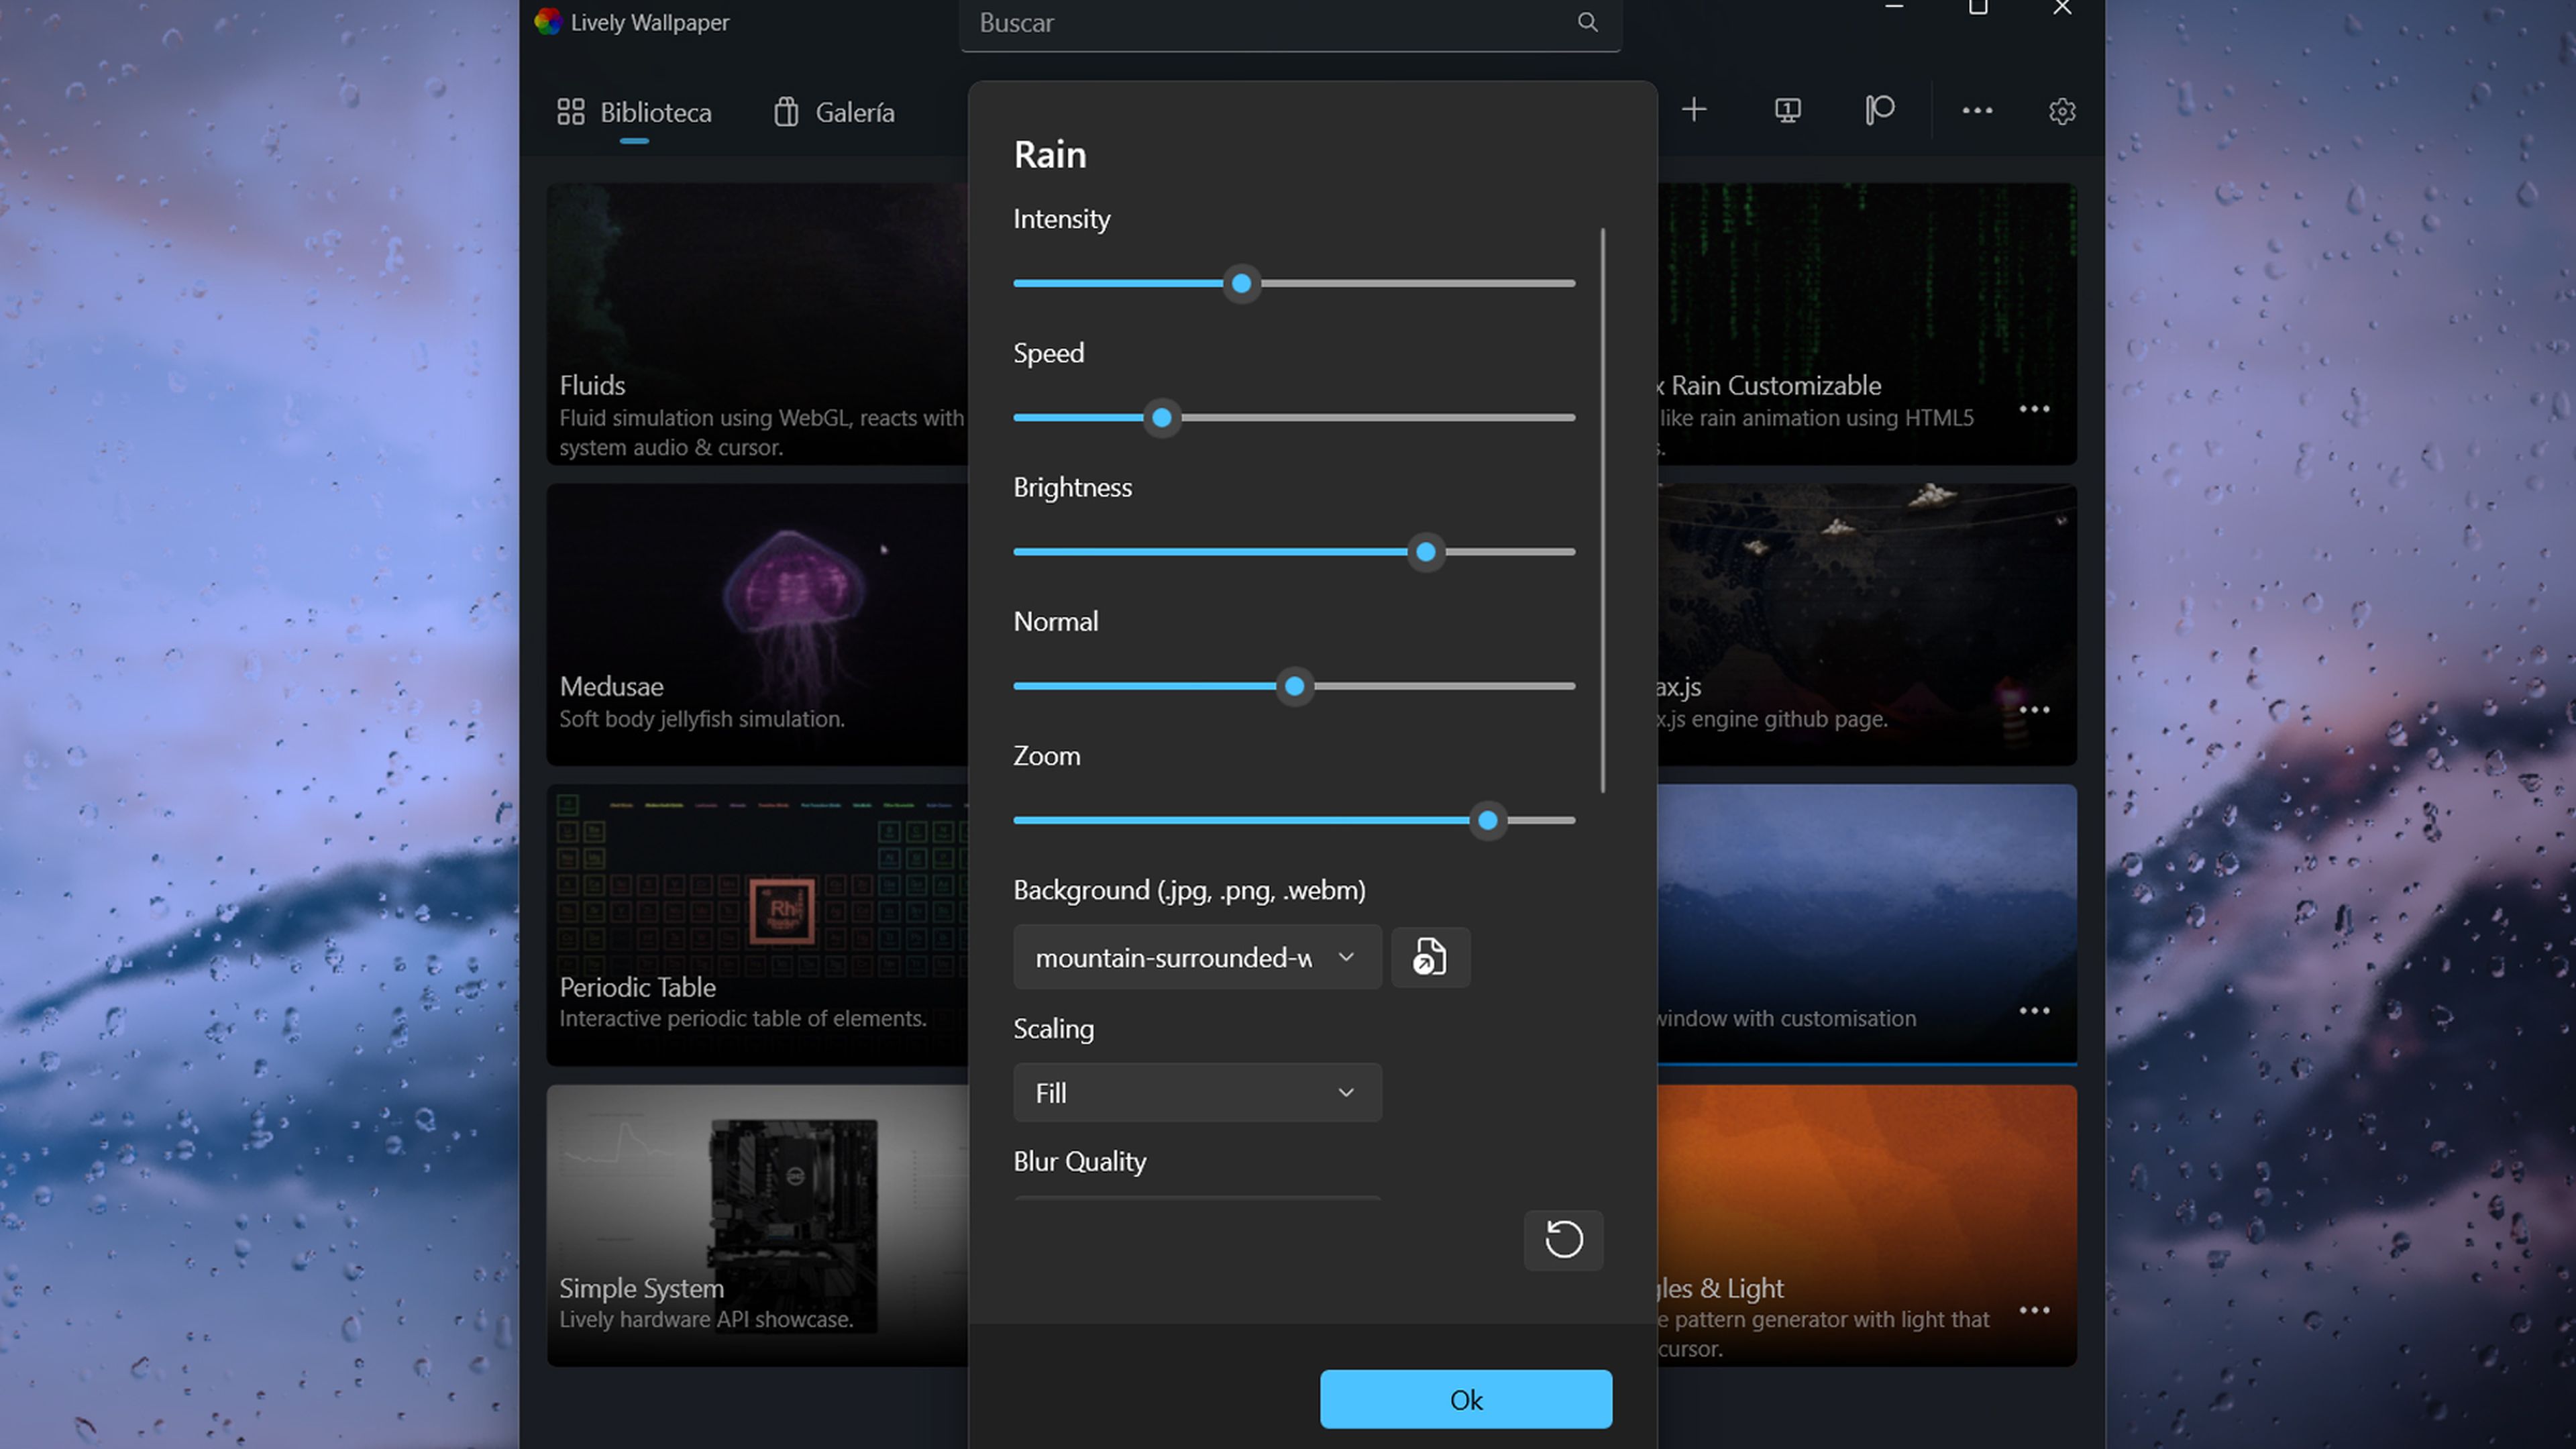Click the restore defaults circular arrow icon
Viewport: 2576px width, 1449px height.
tap(1563, 1240)
